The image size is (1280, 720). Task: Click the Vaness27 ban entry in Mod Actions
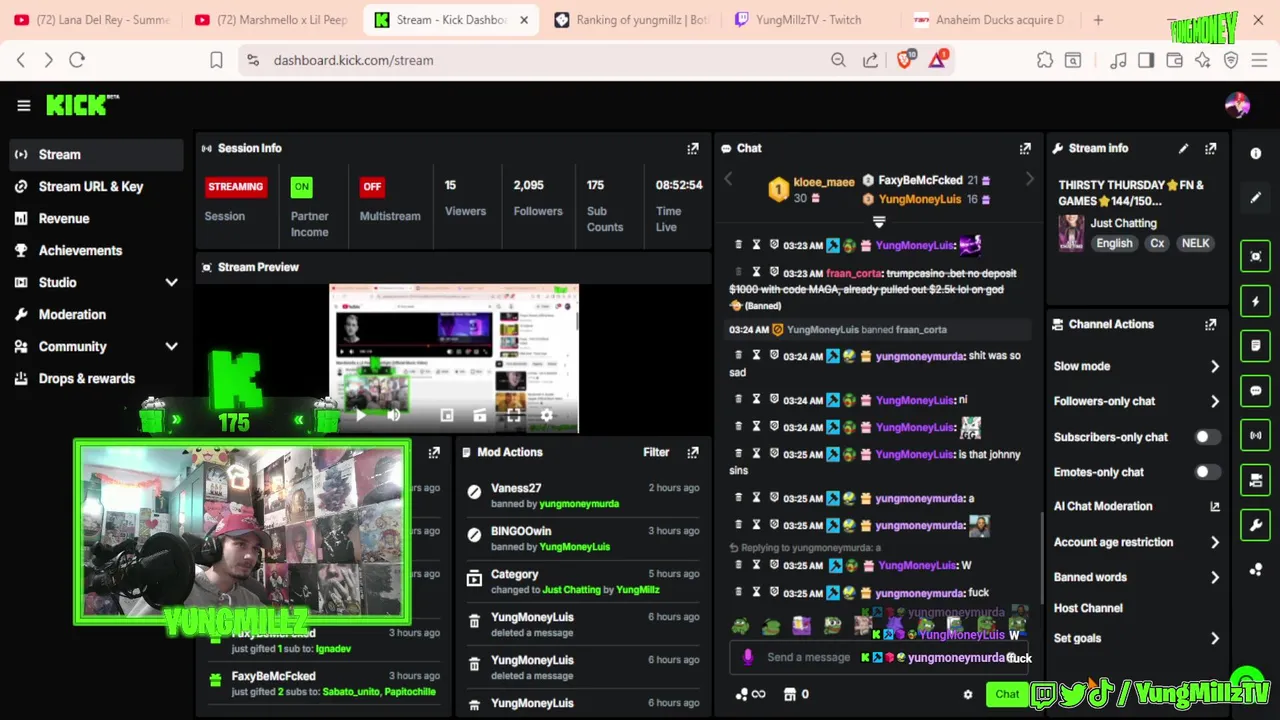click(585, 495)
